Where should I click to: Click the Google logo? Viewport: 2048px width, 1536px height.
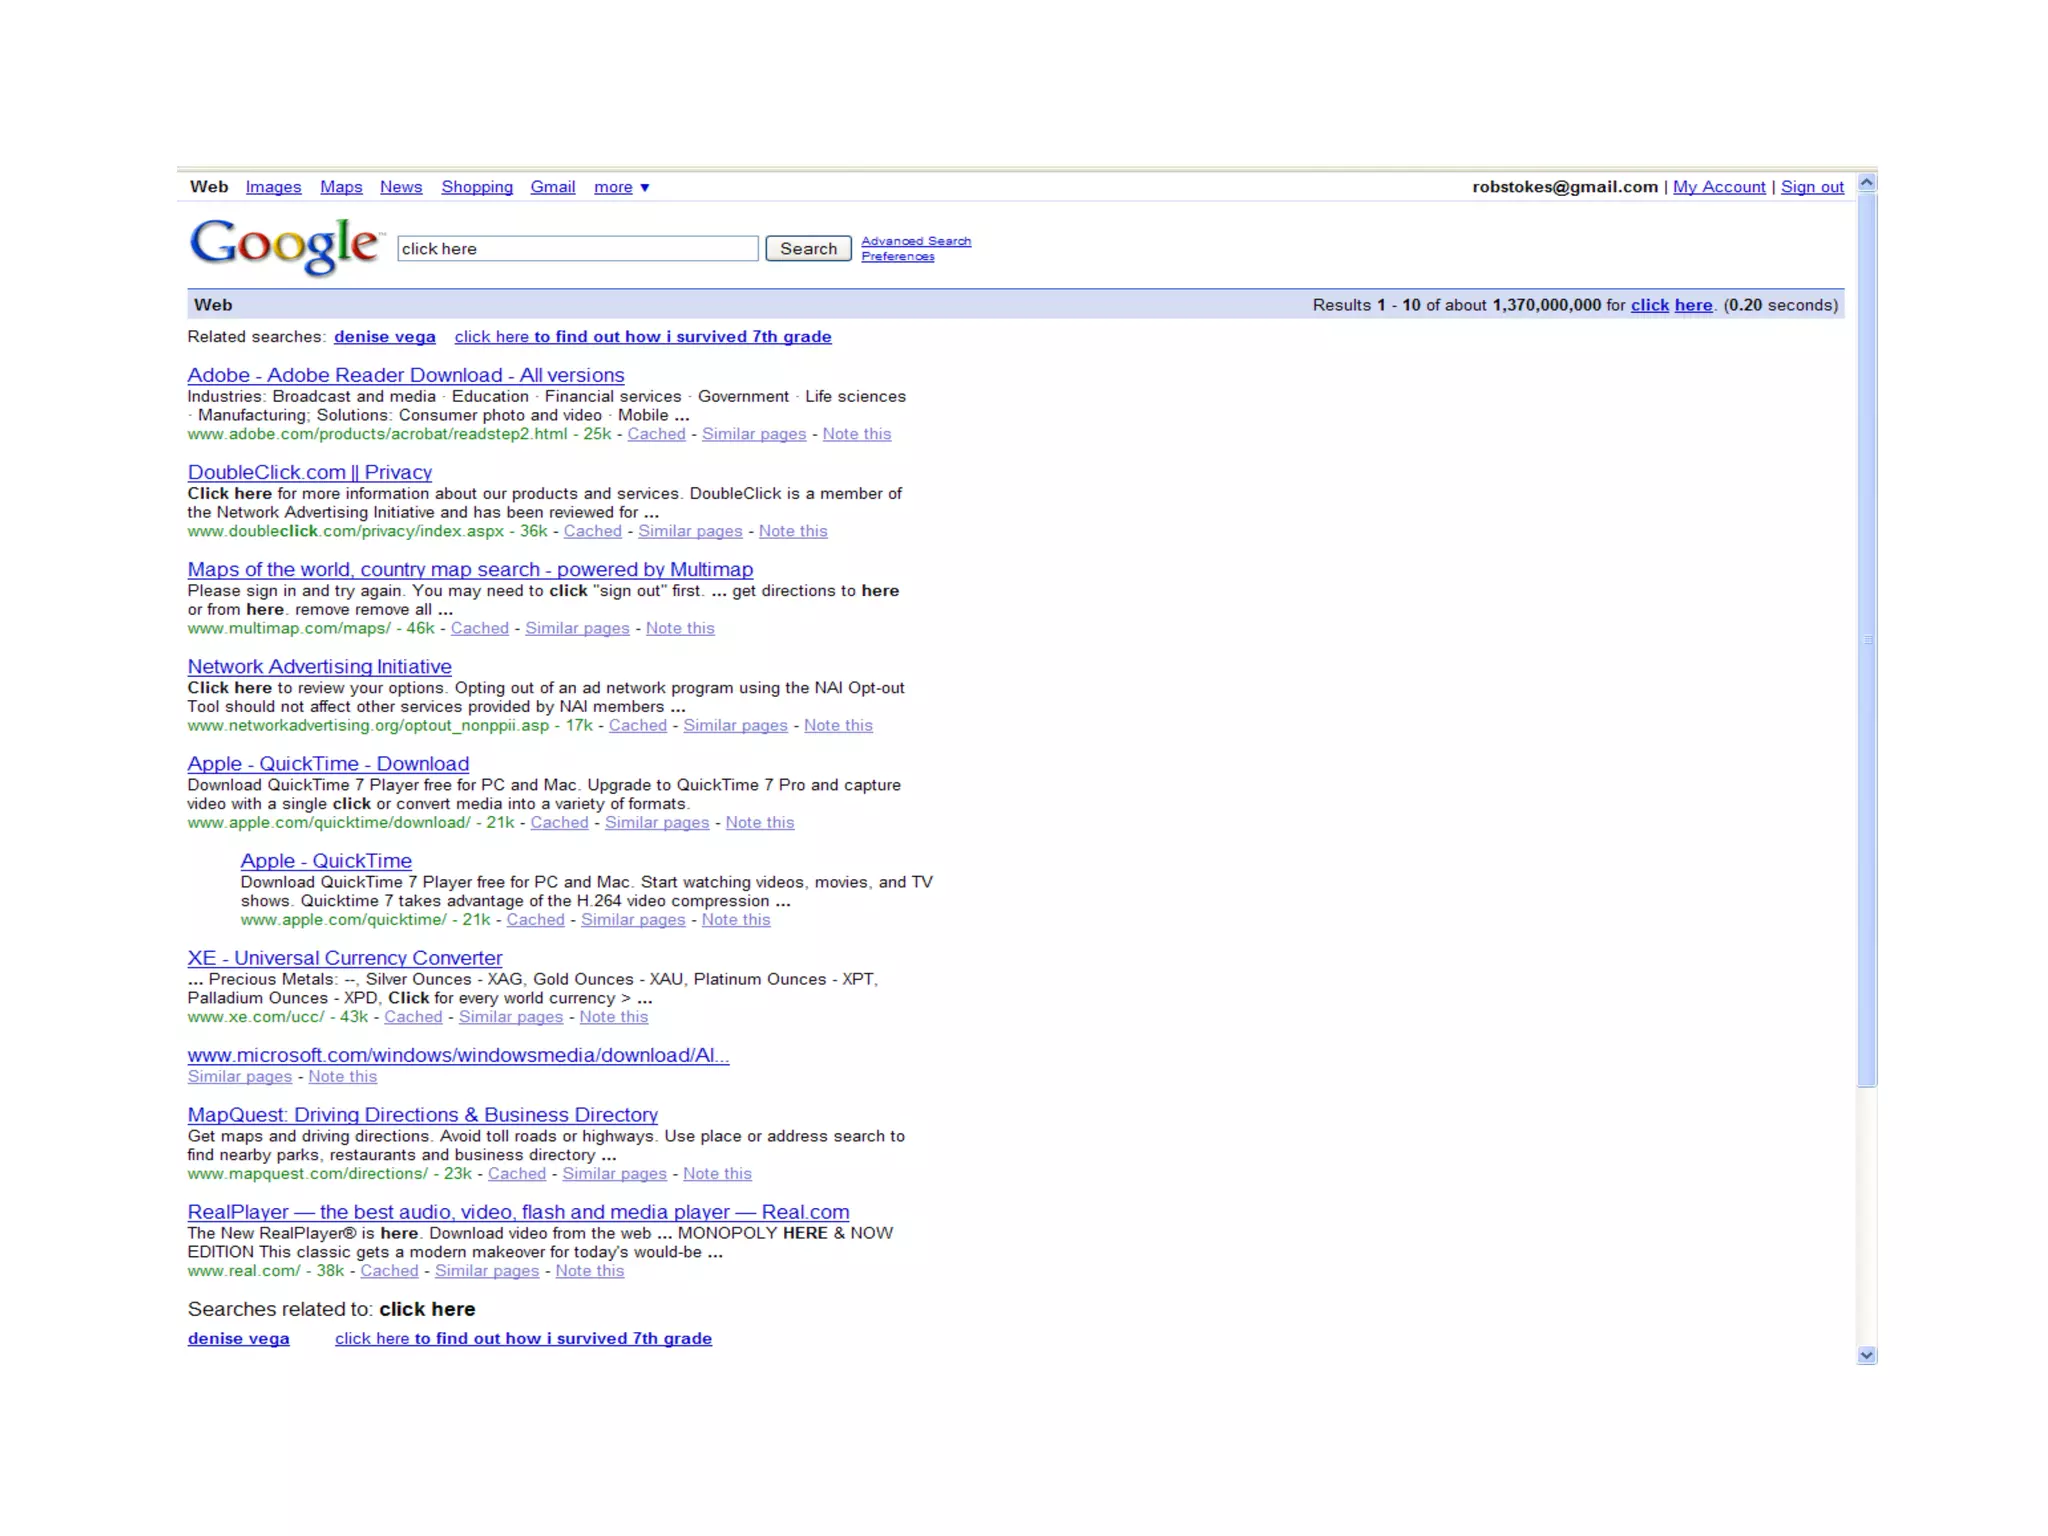(285, 245)
